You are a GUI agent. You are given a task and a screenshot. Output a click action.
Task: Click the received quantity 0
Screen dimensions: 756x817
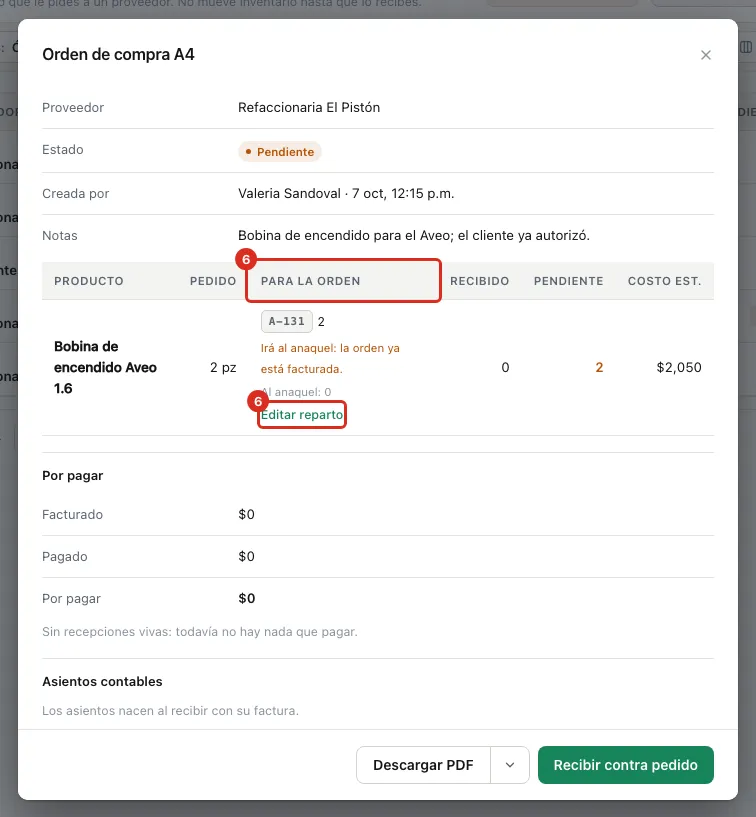pyautogui.click(x=505, y=367)
